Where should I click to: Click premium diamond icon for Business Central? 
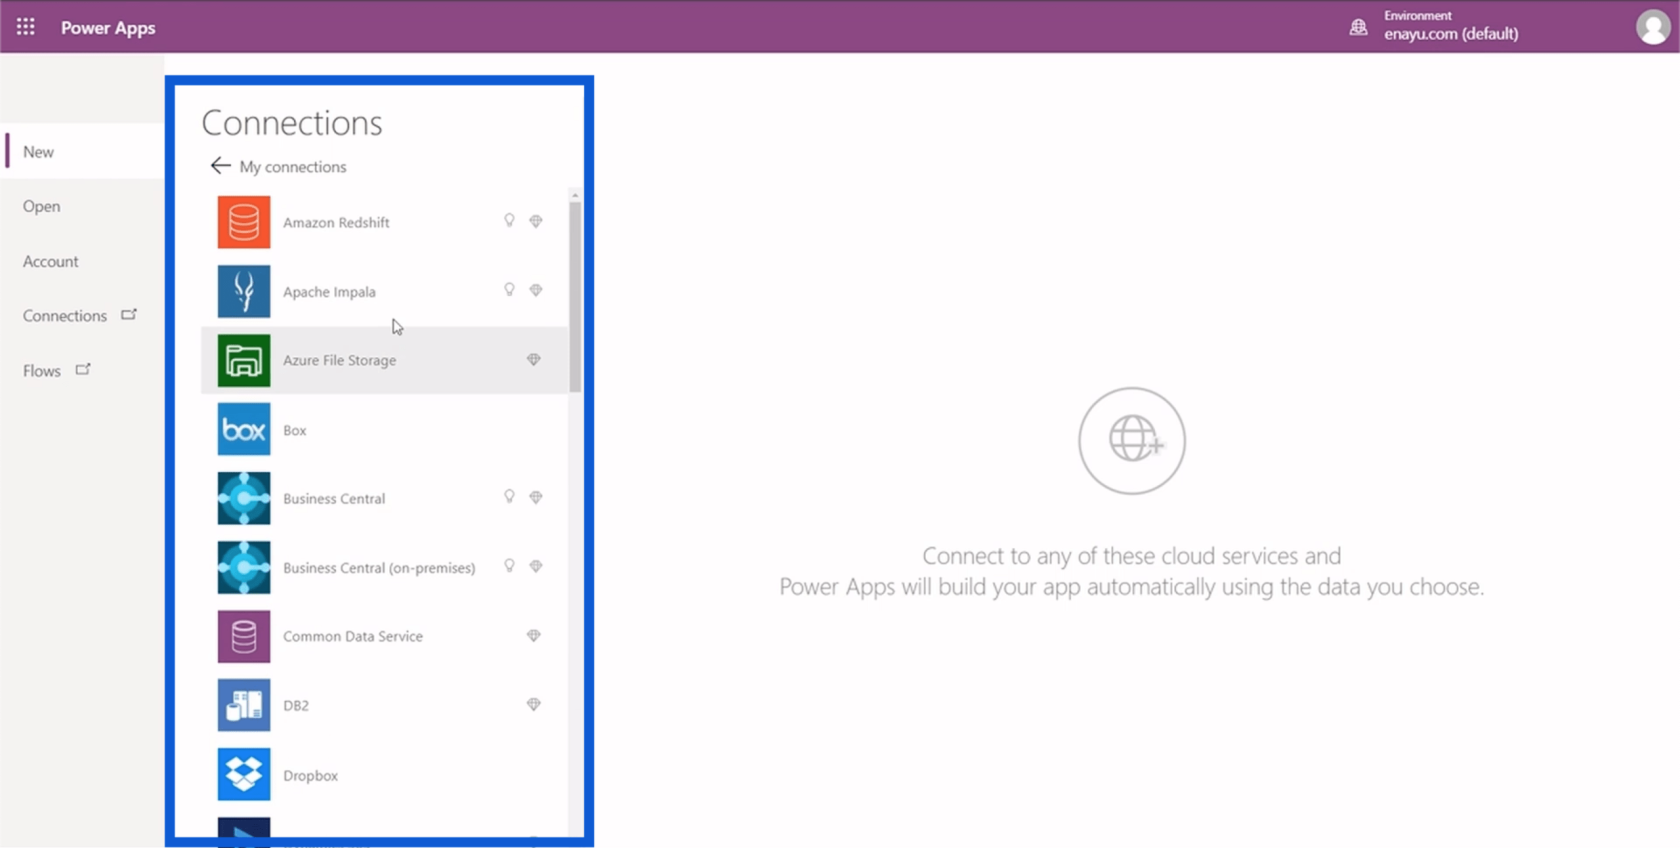[x=536, y=497]
